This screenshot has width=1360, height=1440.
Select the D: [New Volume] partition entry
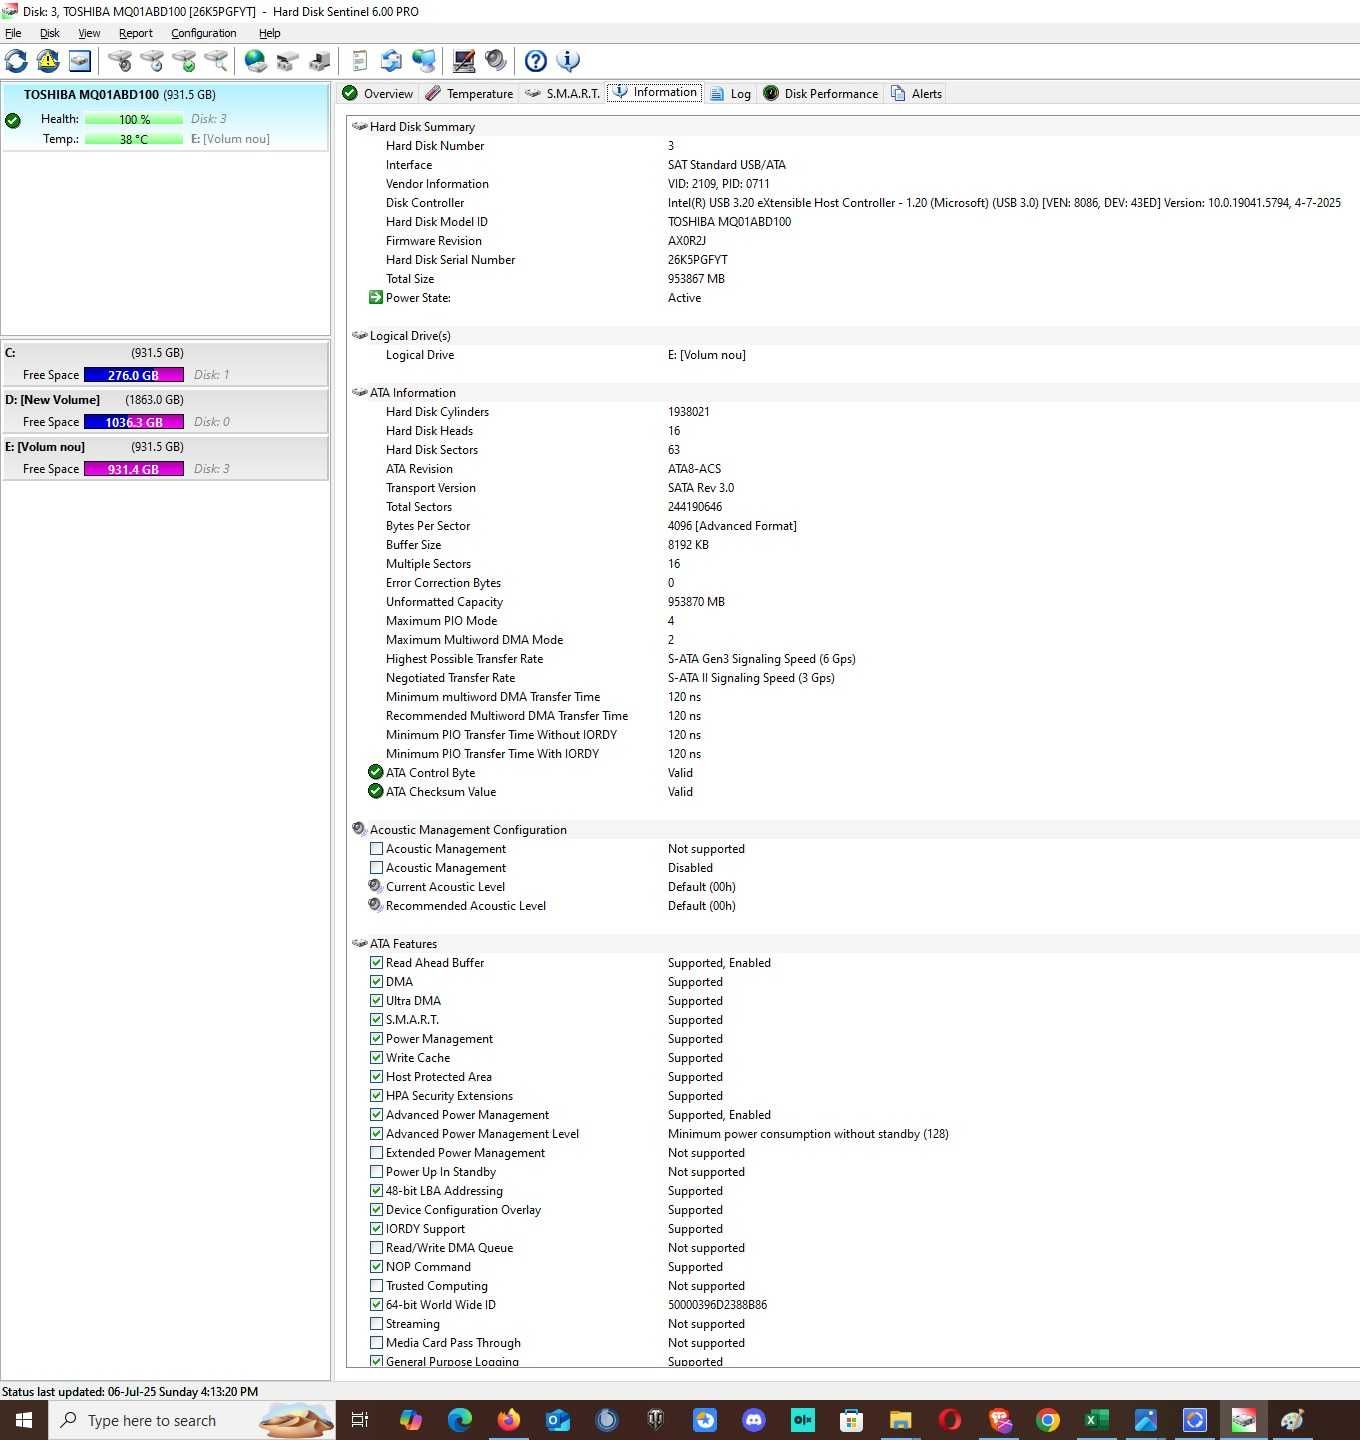(165, 411)
